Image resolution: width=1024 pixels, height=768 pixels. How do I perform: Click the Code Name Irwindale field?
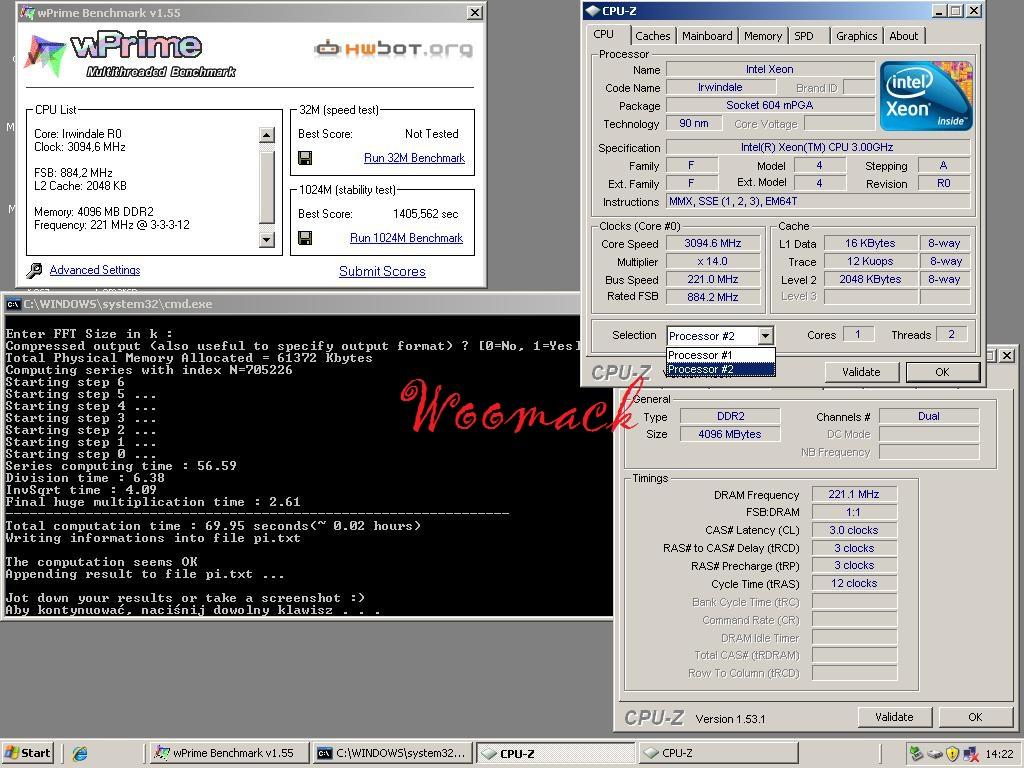point(720,88)
